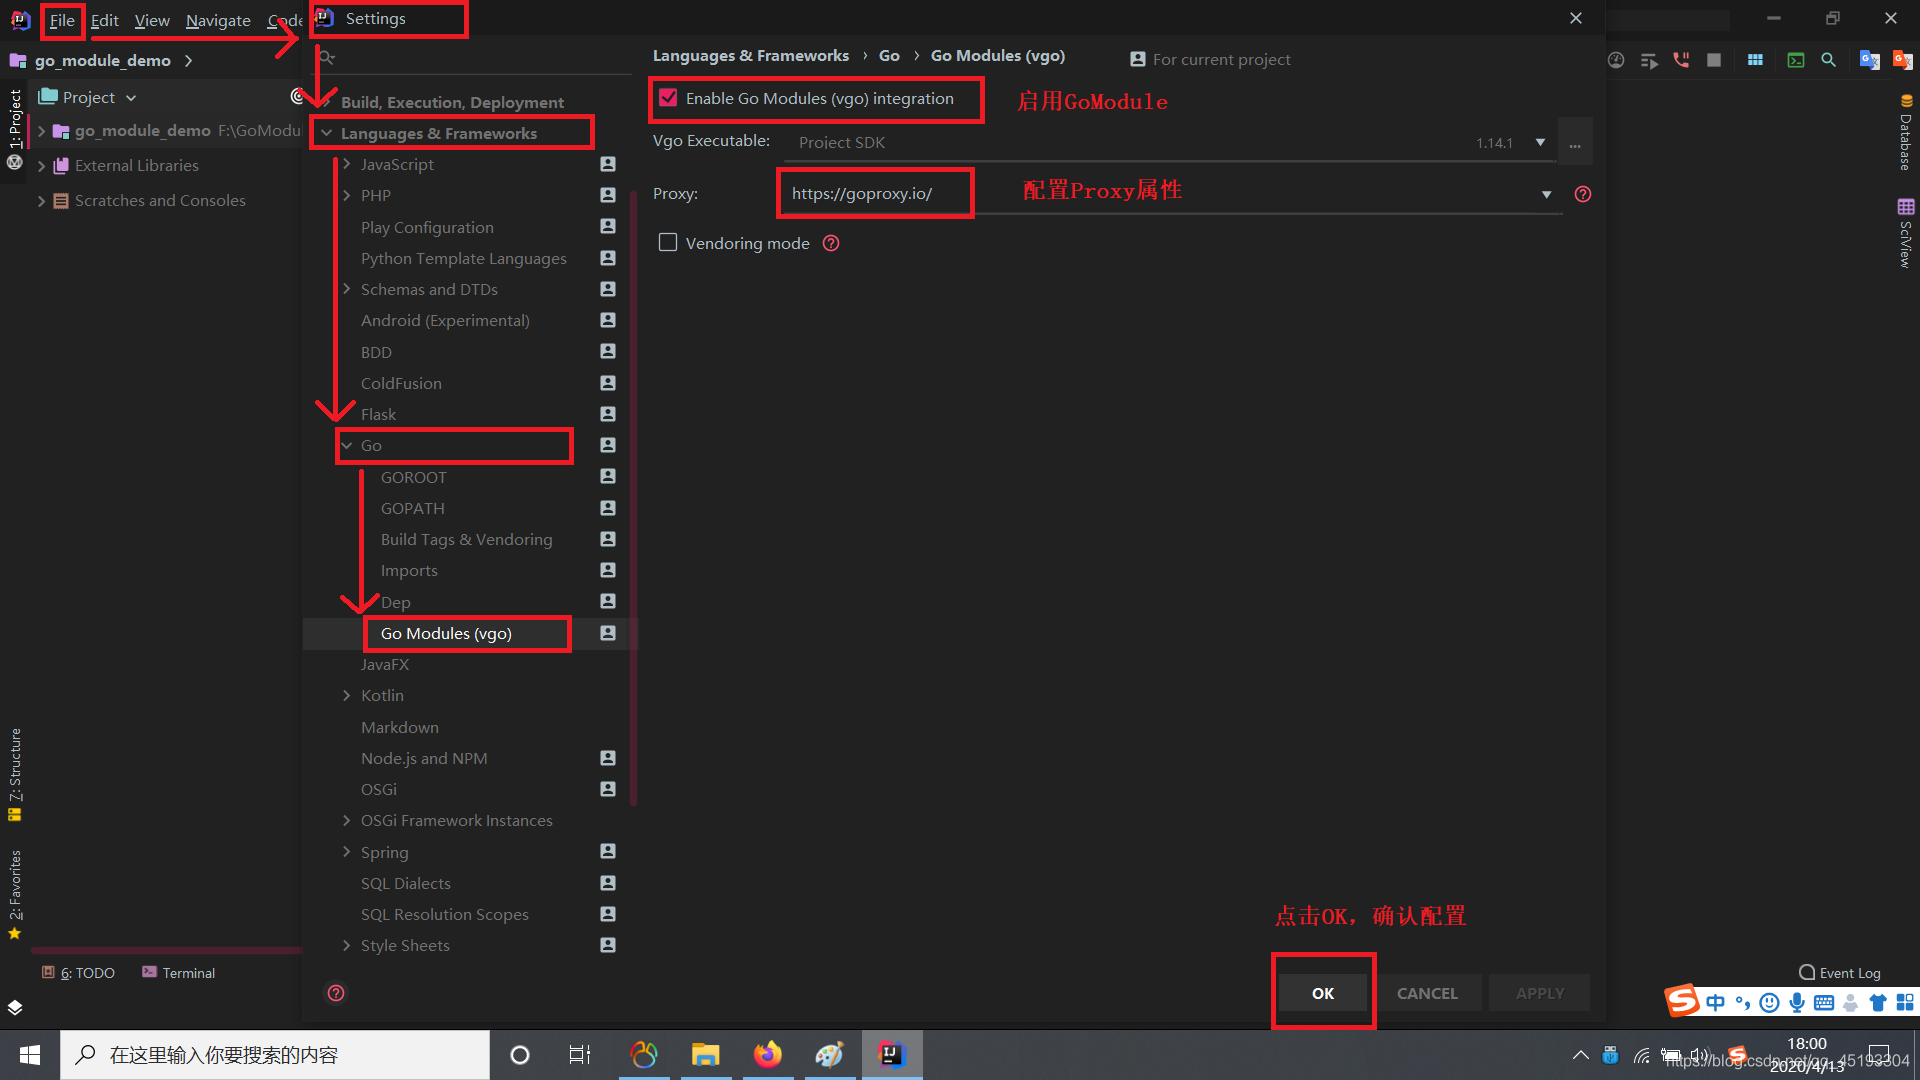The width and height of the screenshot is (1920, 1080).
Task: Open the File menu
Action: point(62,20)
